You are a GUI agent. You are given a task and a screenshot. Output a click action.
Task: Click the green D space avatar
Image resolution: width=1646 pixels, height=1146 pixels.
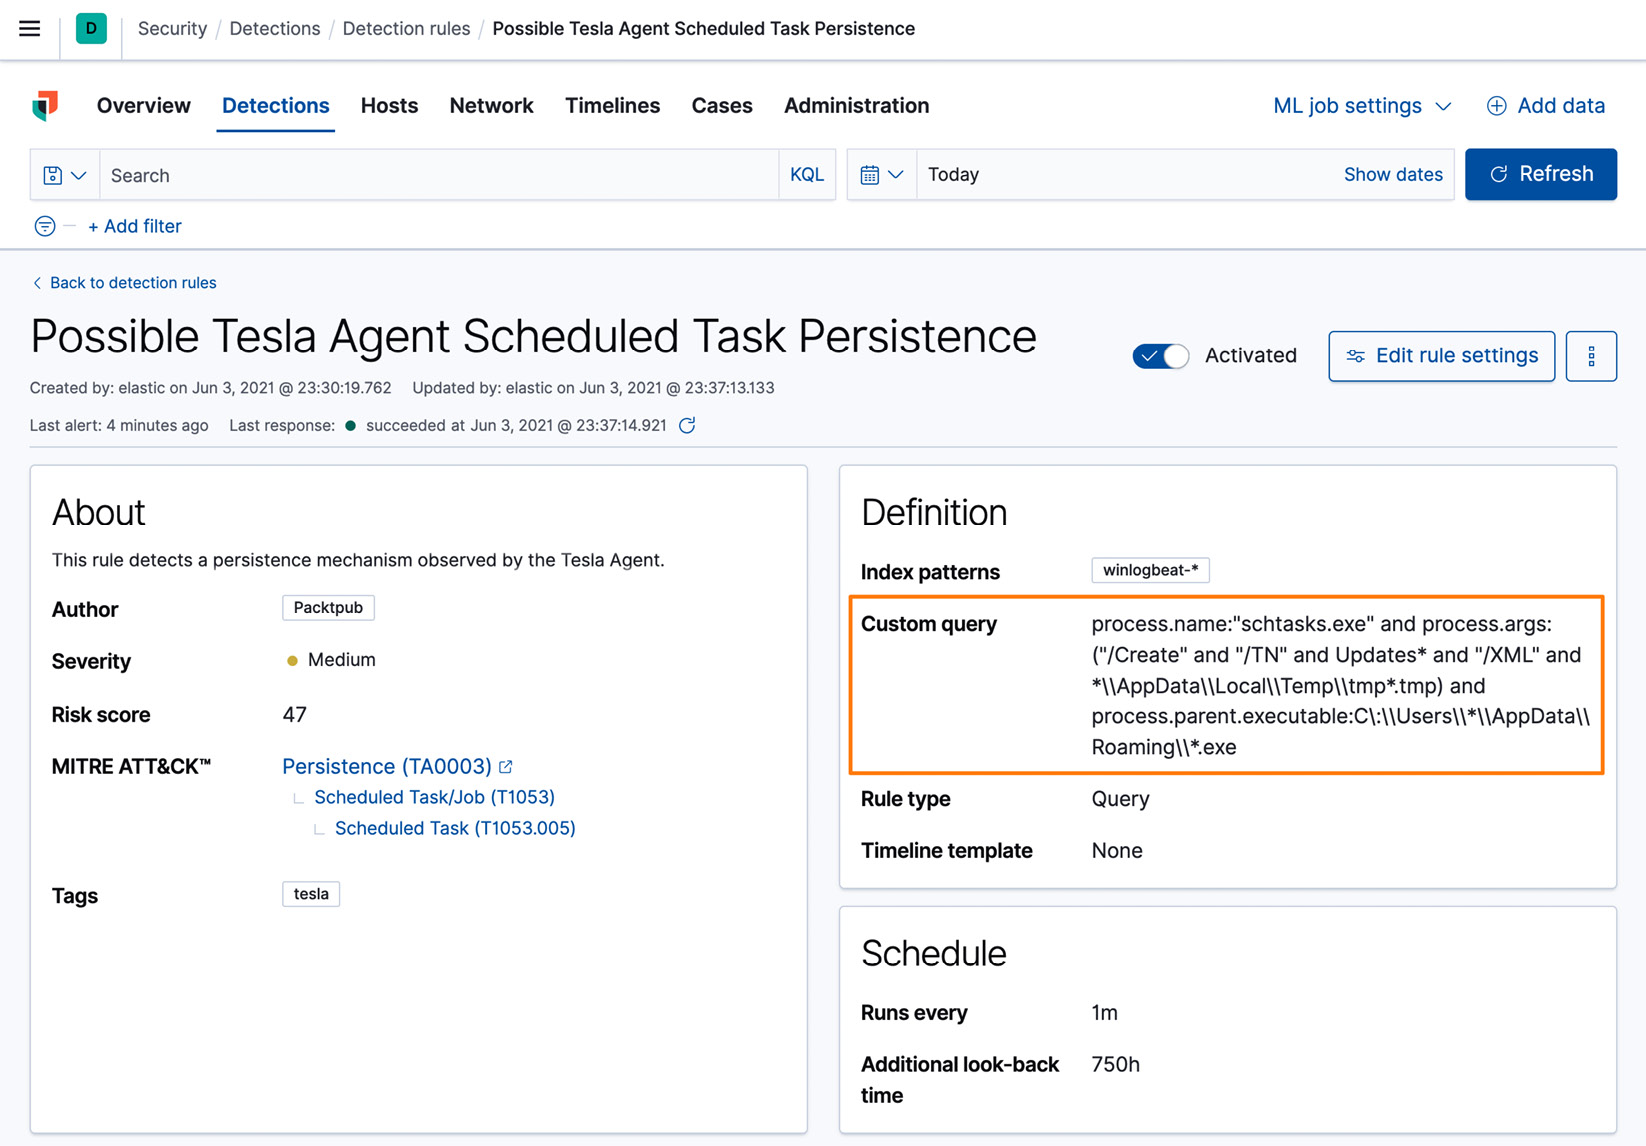point(91,28)
